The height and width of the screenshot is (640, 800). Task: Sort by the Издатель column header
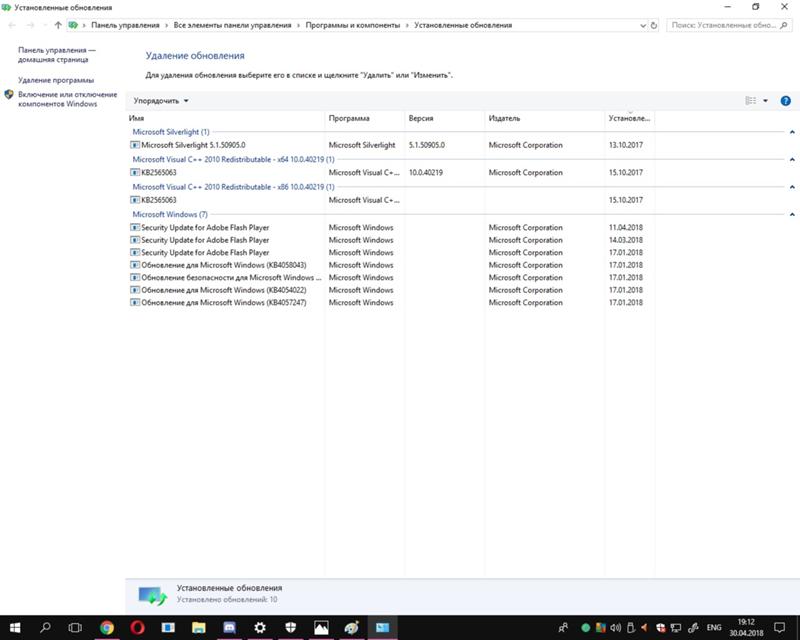pos(544,118)
